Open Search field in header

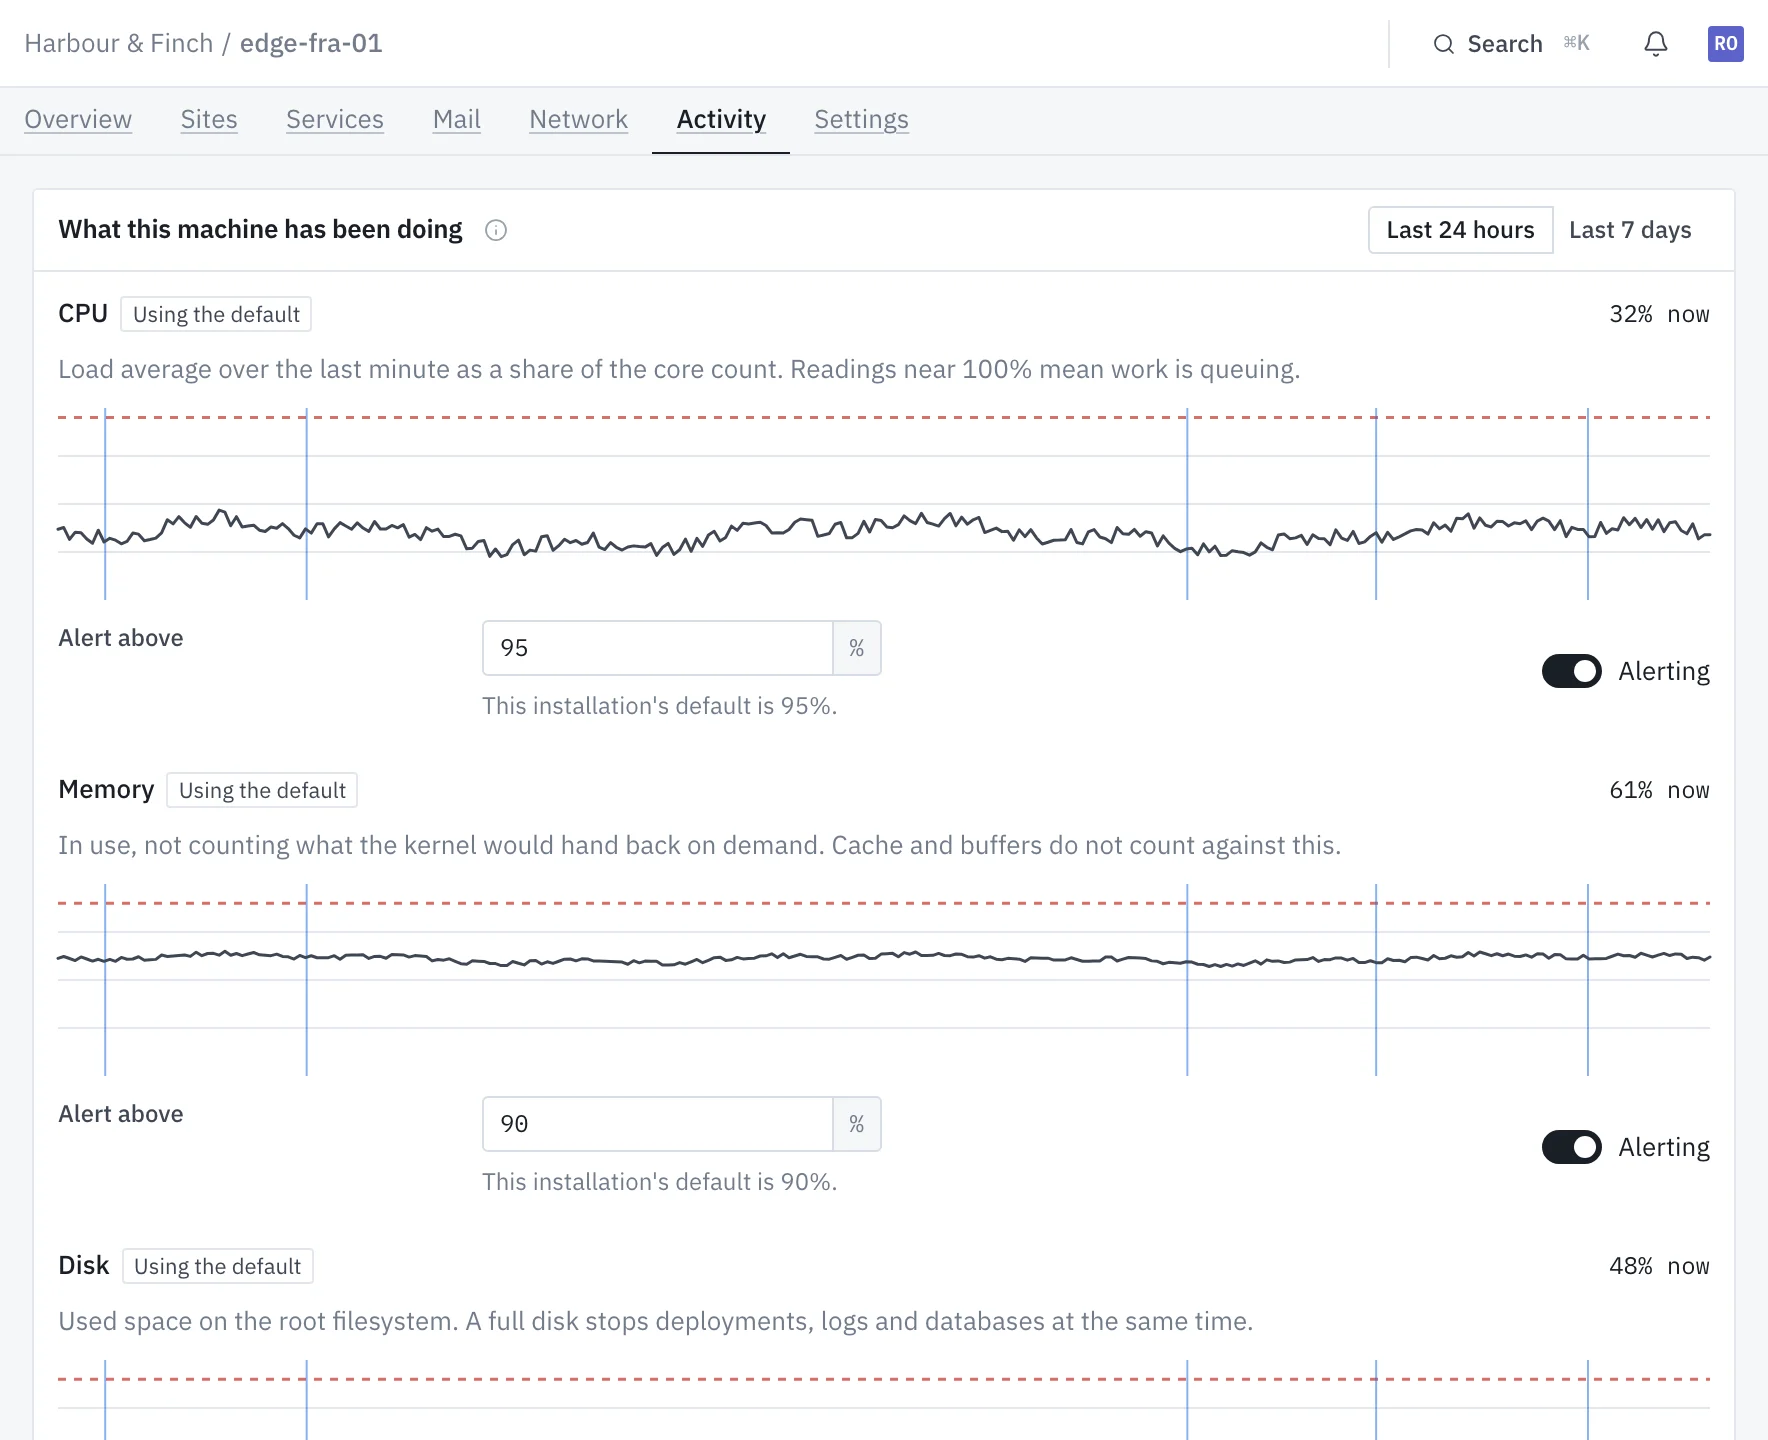pyautogui.click(x=1511, y=44)
